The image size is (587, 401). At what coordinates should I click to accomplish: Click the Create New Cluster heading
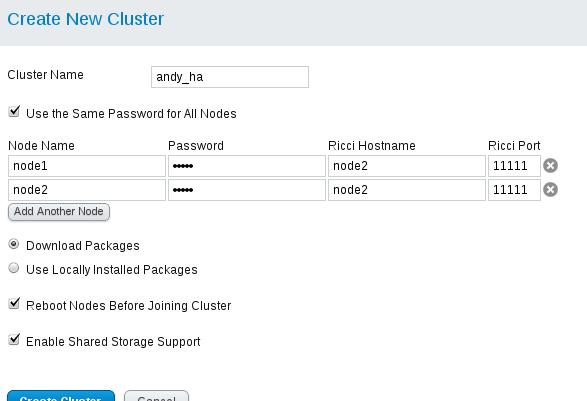tap(85, 19)
